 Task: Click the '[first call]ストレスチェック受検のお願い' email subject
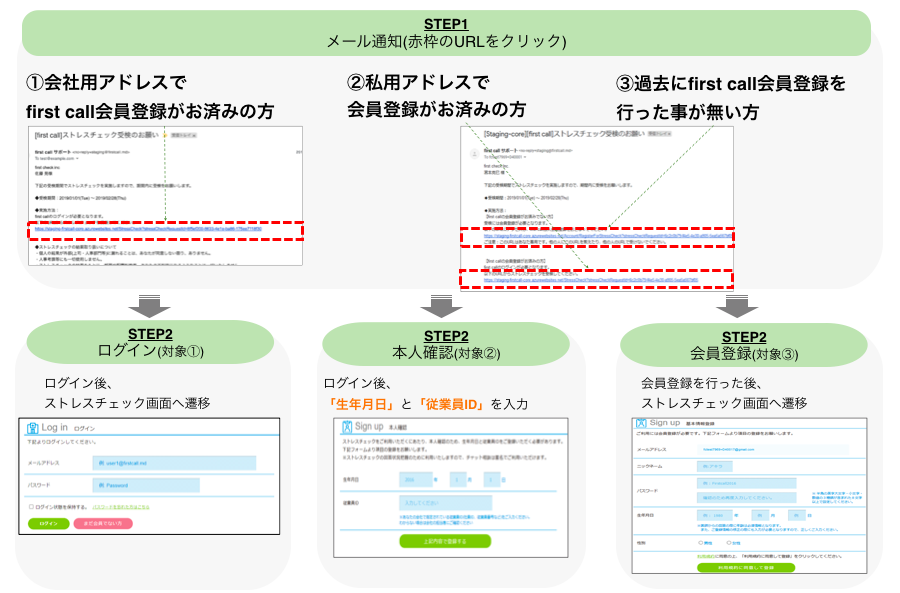[96, 135]
